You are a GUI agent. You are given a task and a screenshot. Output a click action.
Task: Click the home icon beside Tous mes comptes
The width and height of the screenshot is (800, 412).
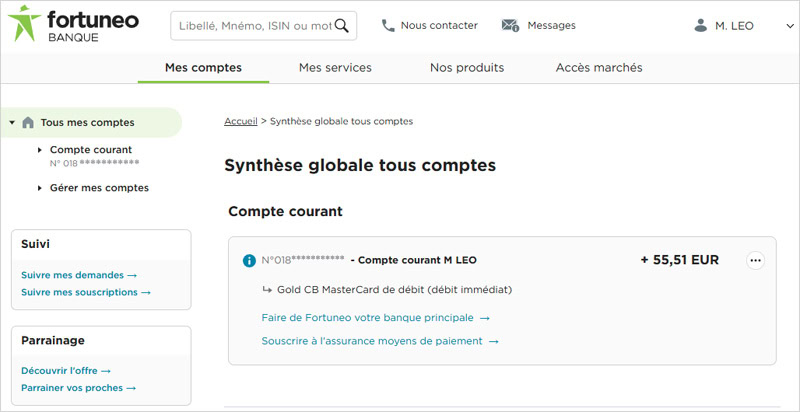pos(28,123)
